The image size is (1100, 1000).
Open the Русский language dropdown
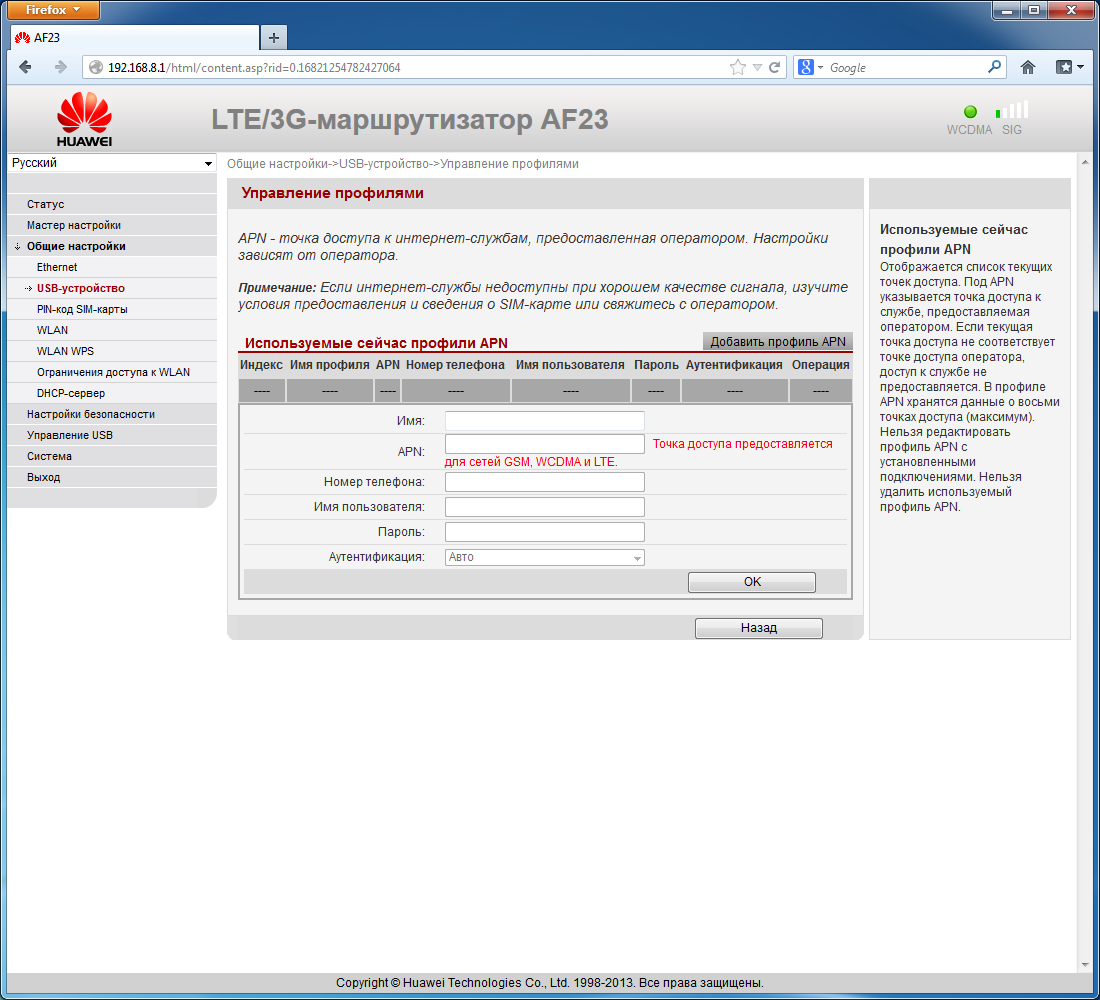click(112, 163)
